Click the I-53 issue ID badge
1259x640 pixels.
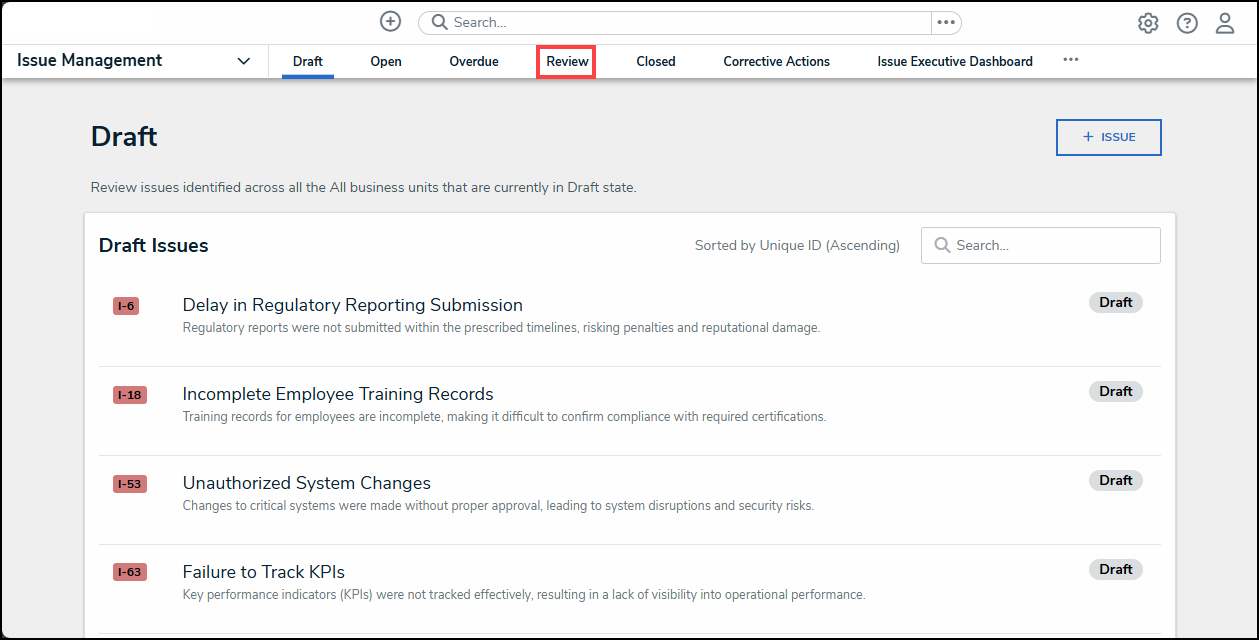point(129,484)
